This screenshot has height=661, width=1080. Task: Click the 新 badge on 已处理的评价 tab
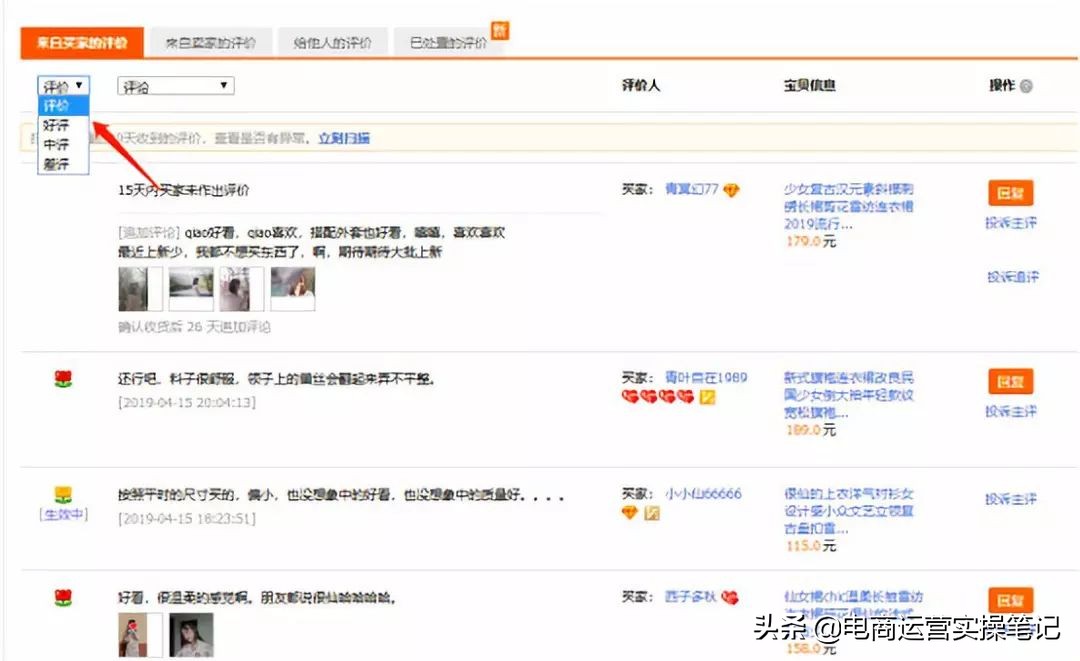tap(500, 31)
